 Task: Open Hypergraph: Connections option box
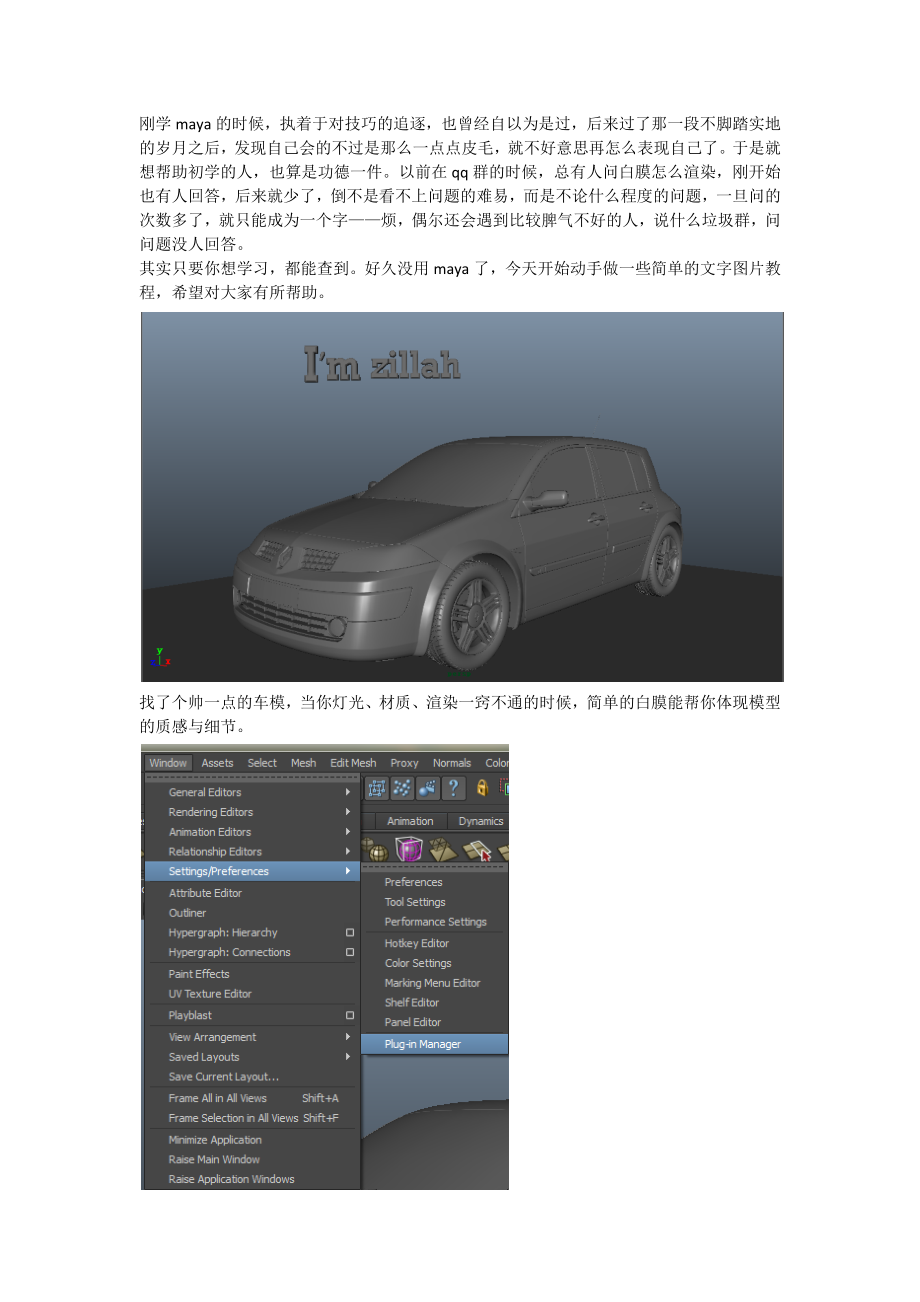point(349,953)
